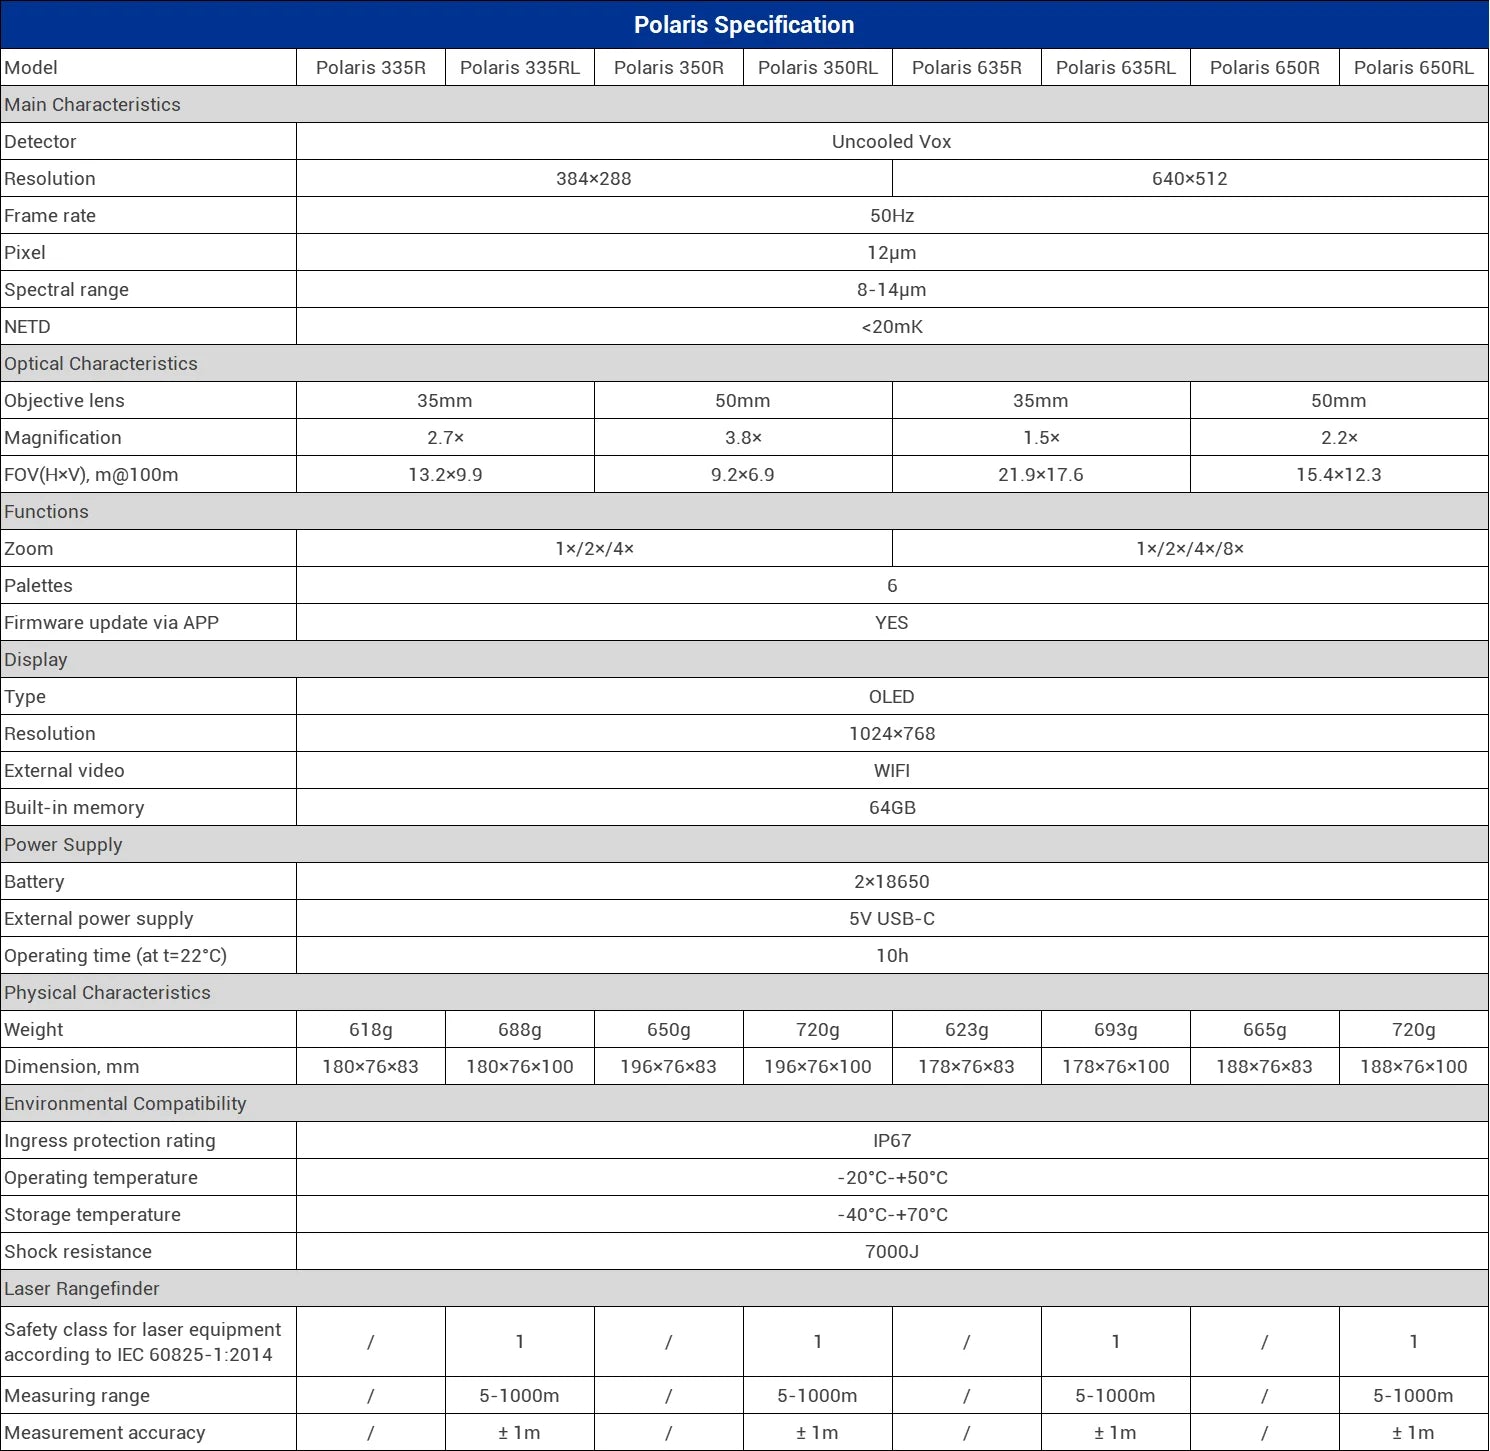Select the "IP67" ingress protection value
Viewport: 1490px width, 1451px height.
click(892, 1140)
